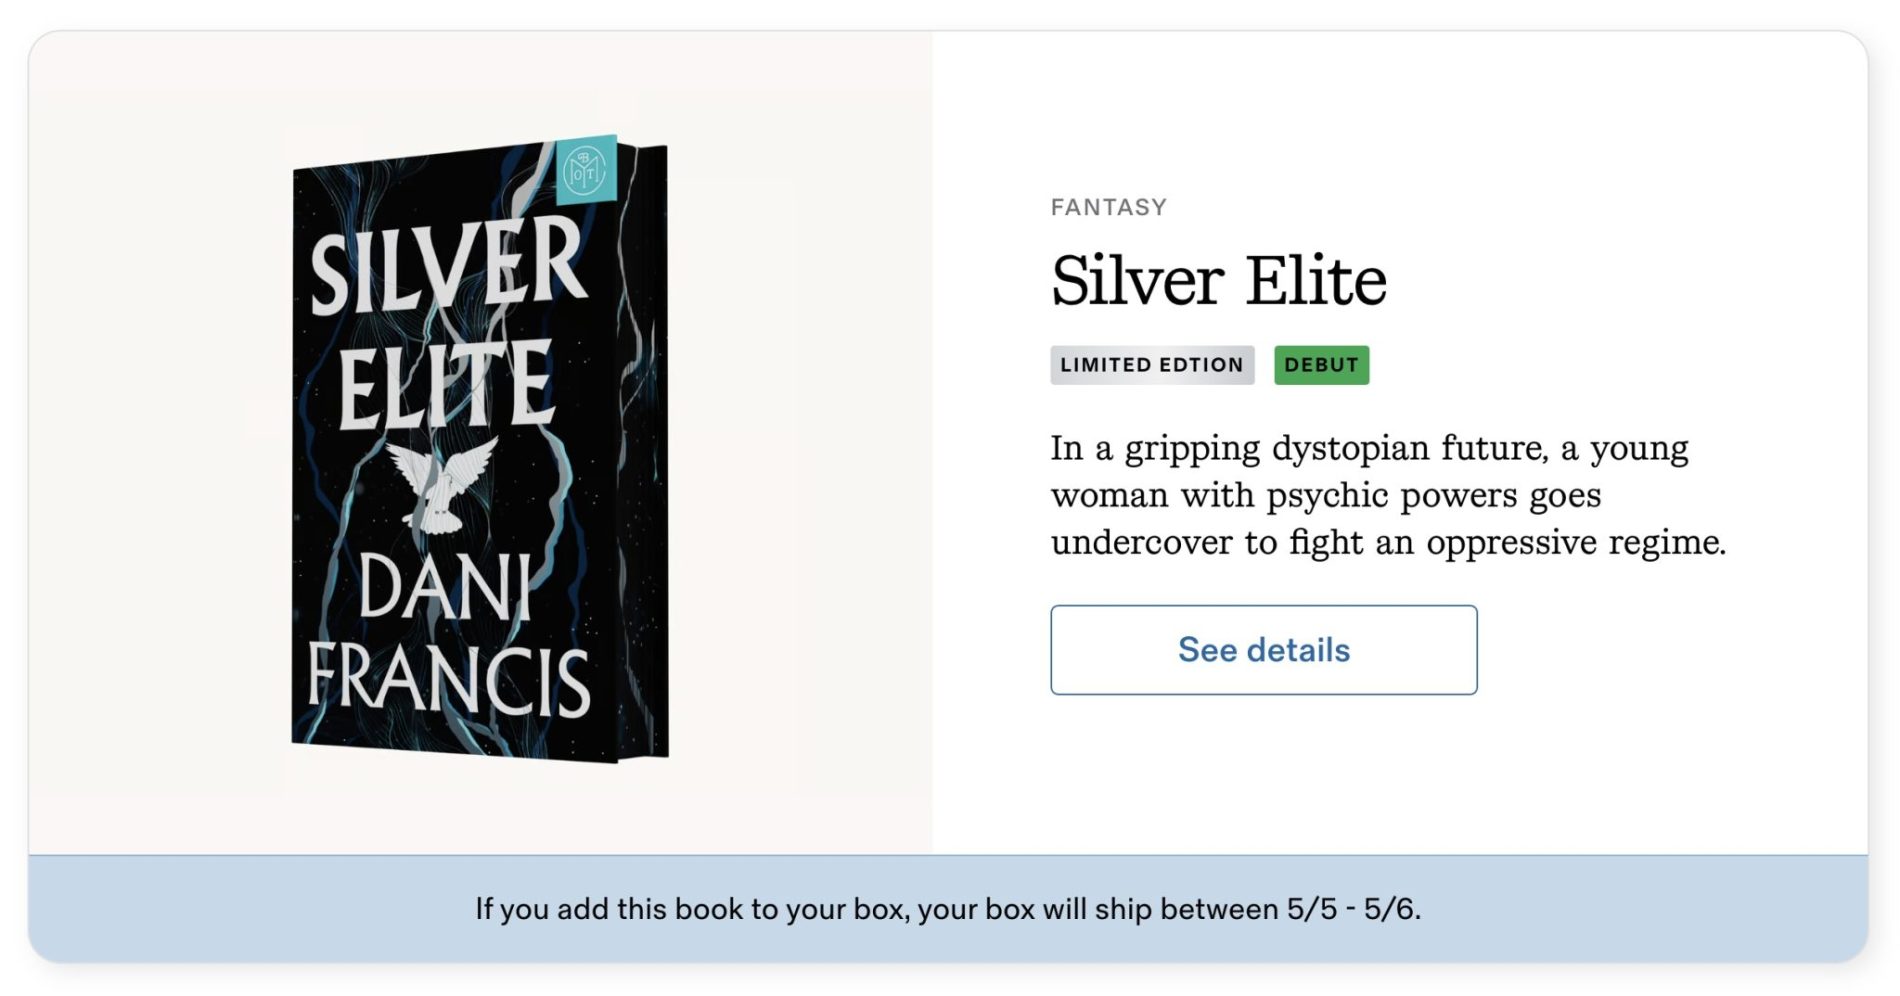Click the white dove illustration on cover
The width and height of the screenshot is (1900, 996).
click(x=441, y=483)
